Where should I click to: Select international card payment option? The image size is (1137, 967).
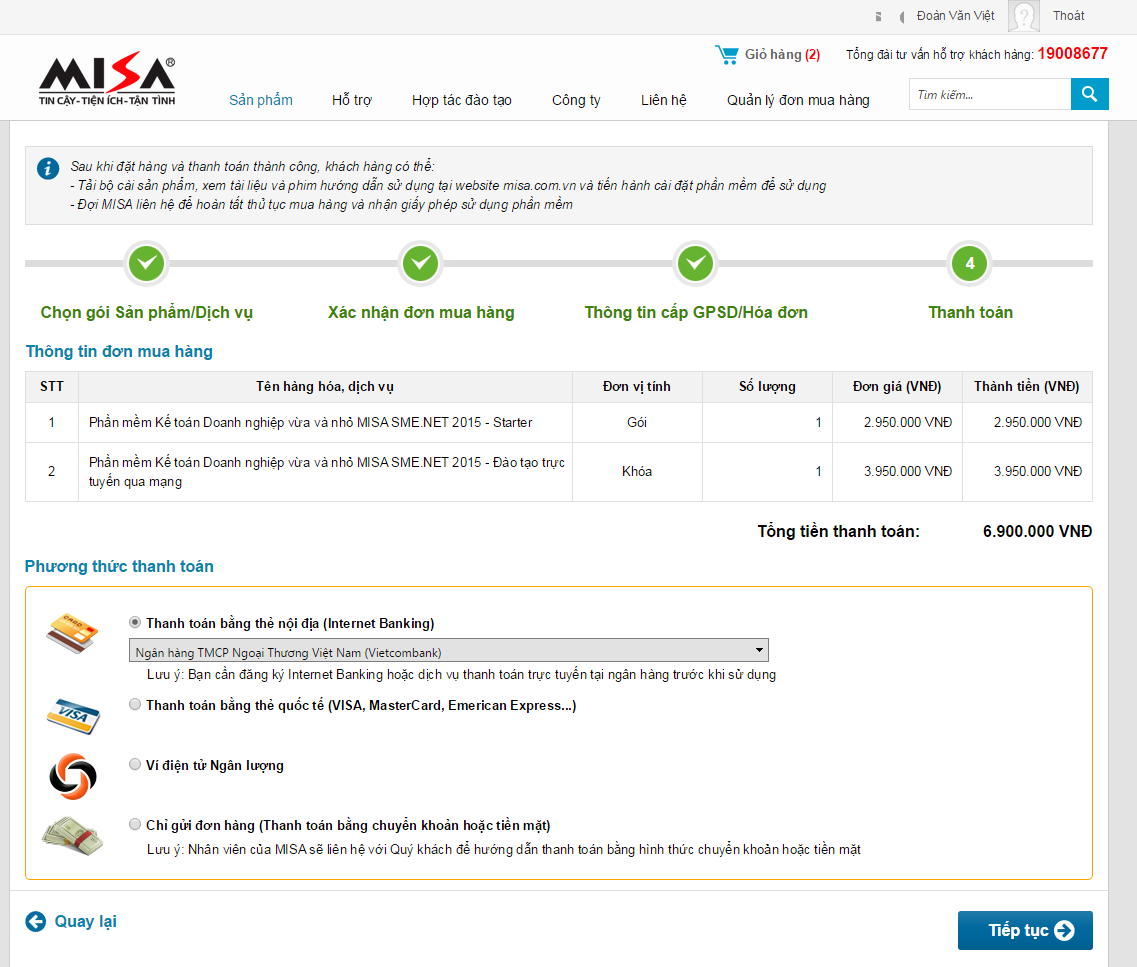pyautogui.click(x=135, y=705)
